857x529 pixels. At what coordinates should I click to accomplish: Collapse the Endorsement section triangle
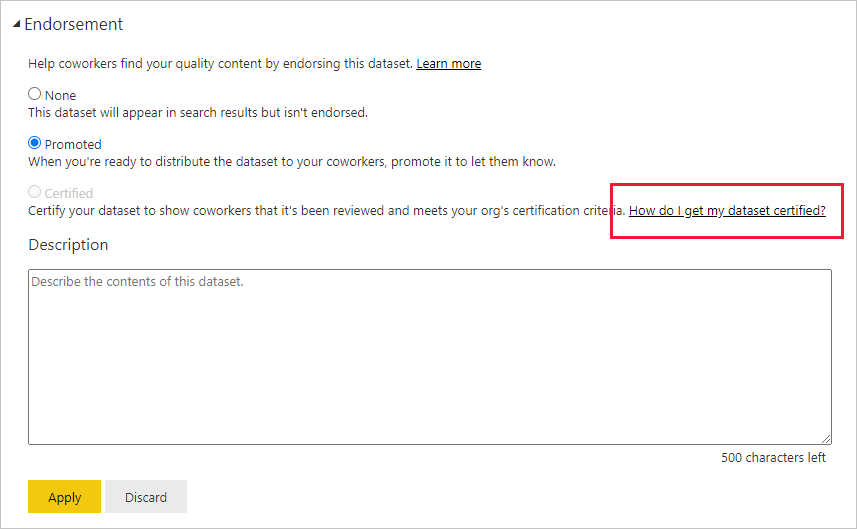[x=16, y=24]
